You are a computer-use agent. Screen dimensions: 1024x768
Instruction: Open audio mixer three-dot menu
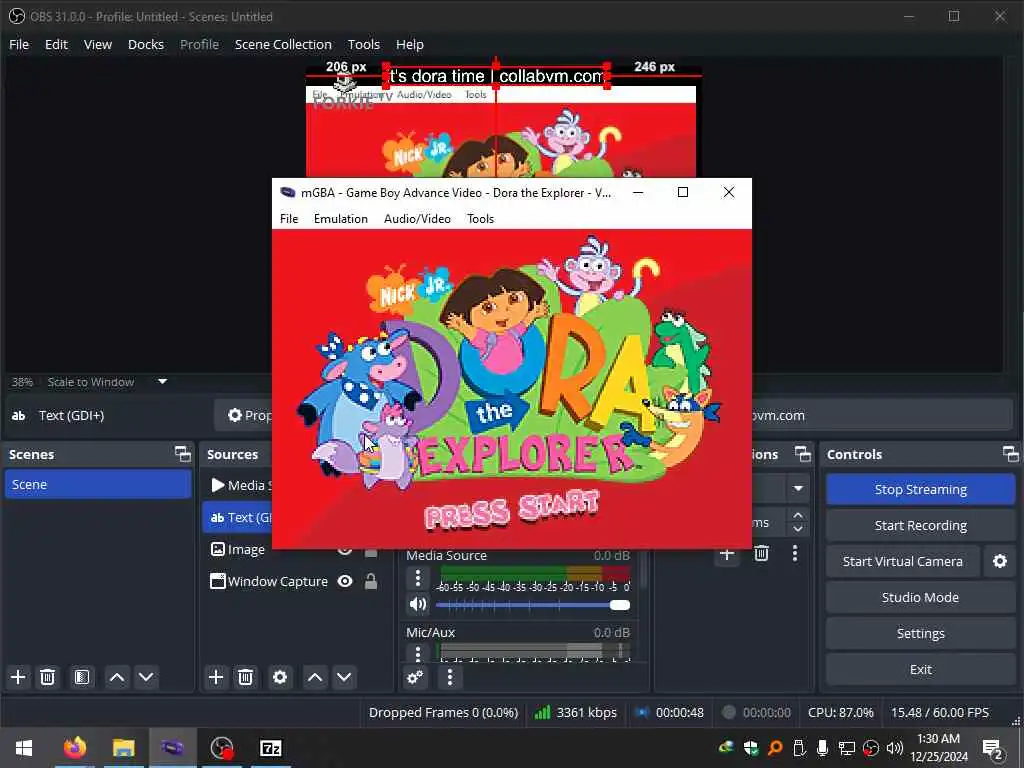(449, 677)
